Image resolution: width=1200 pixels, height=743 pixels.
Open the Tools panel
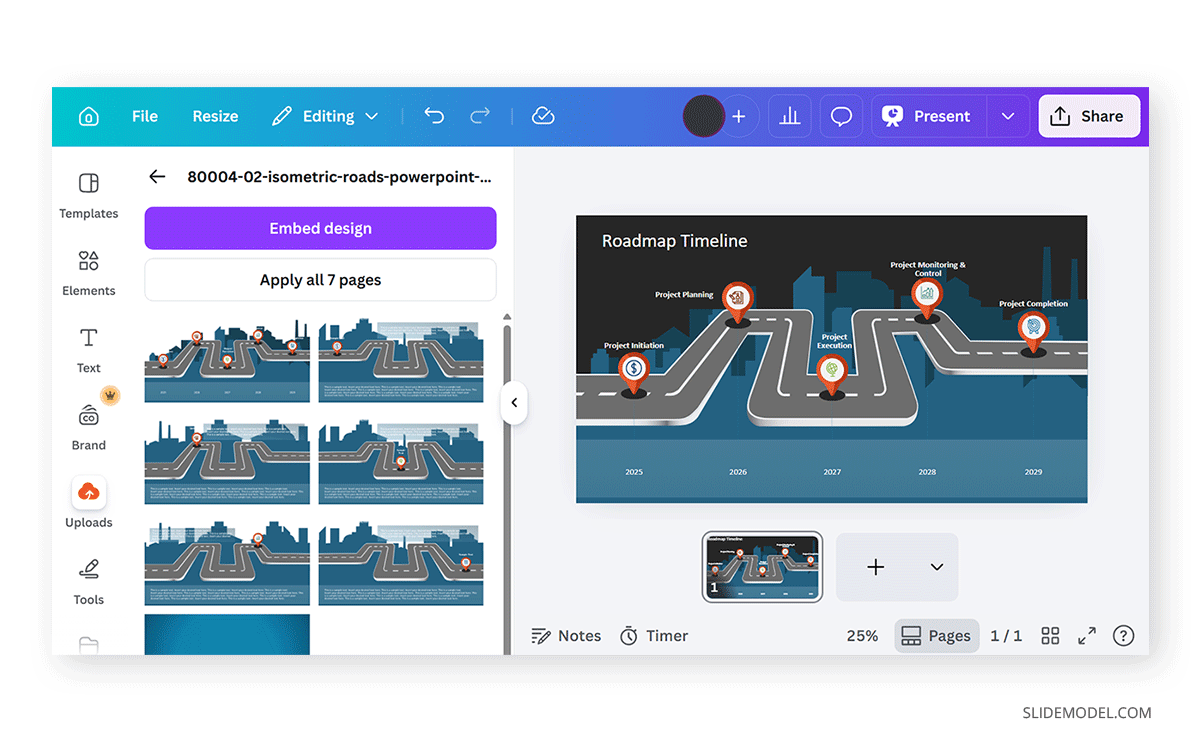coord(88,581)
